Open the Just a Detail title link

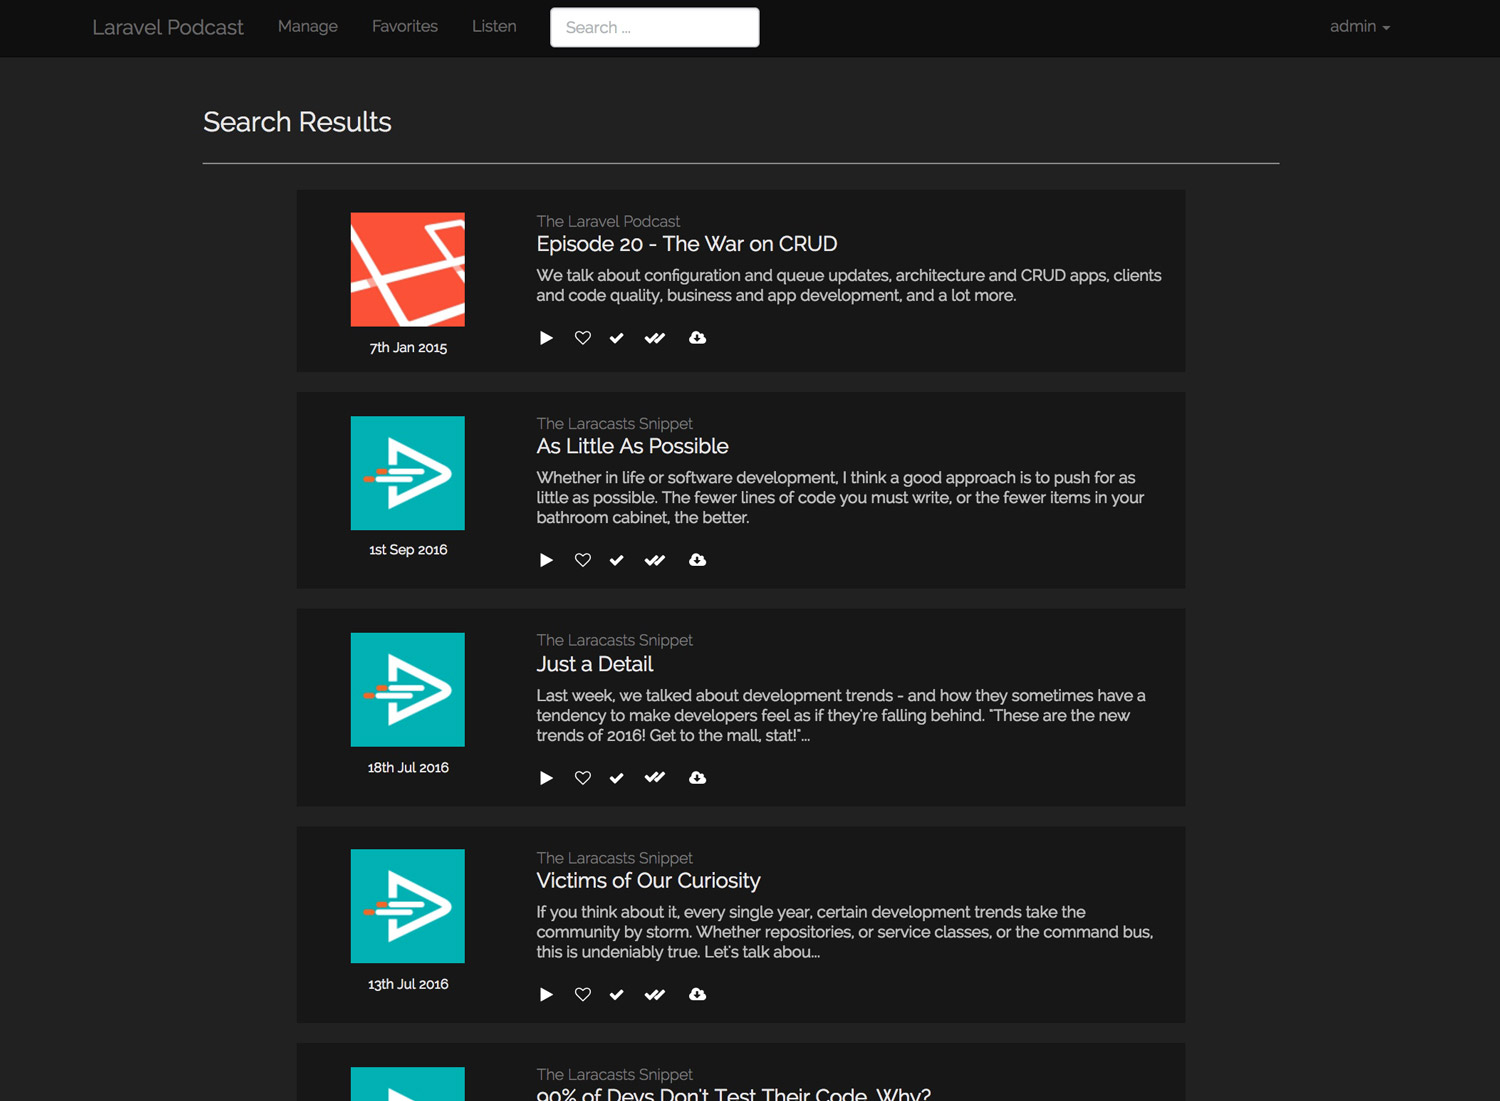click(x=594, y=664)
